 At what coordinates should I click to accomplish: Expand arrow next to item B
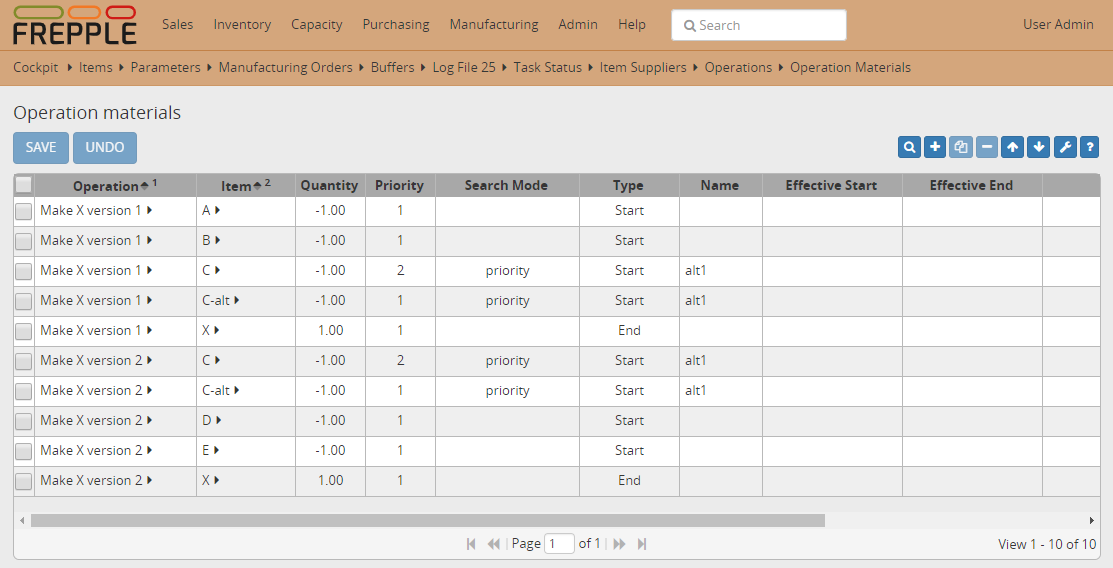[x=217, y=240]
